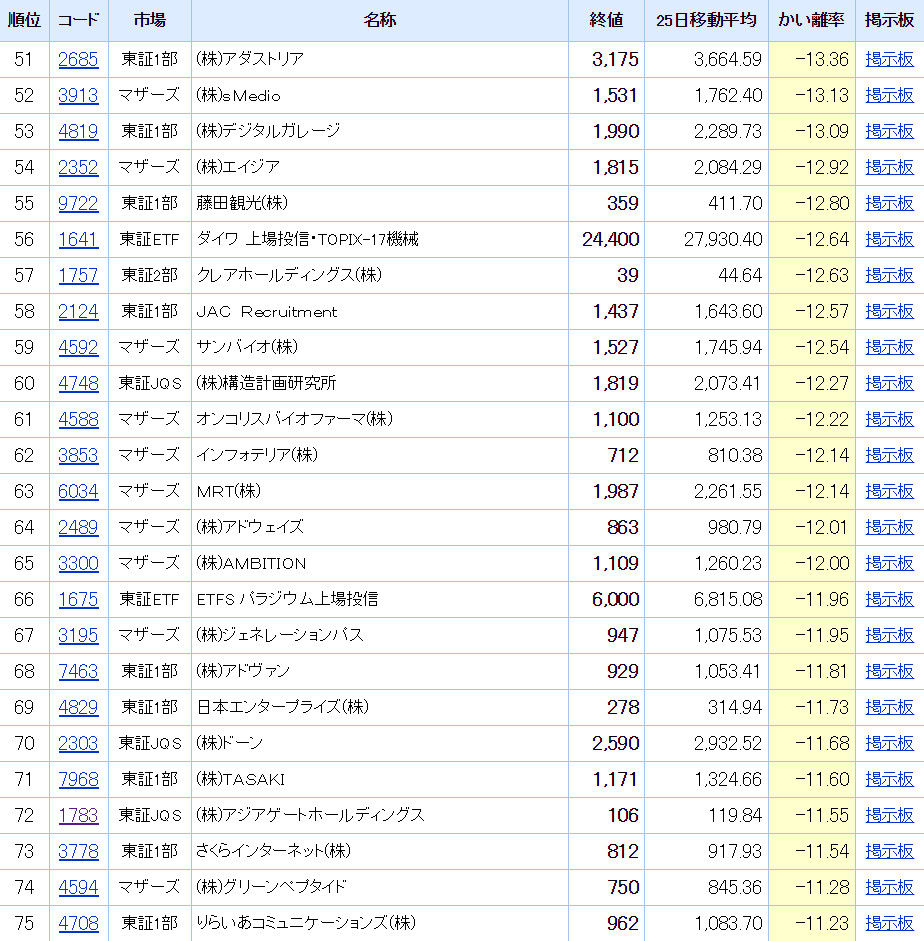Select closing price 24,400

[x=611, y=239]
